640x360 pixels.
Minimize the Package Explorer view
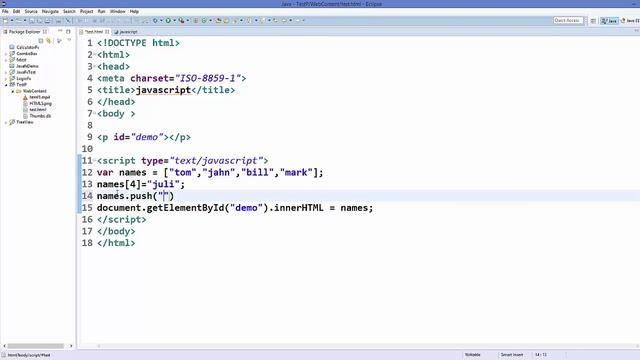pyautogui.click(x=60, y=31)
